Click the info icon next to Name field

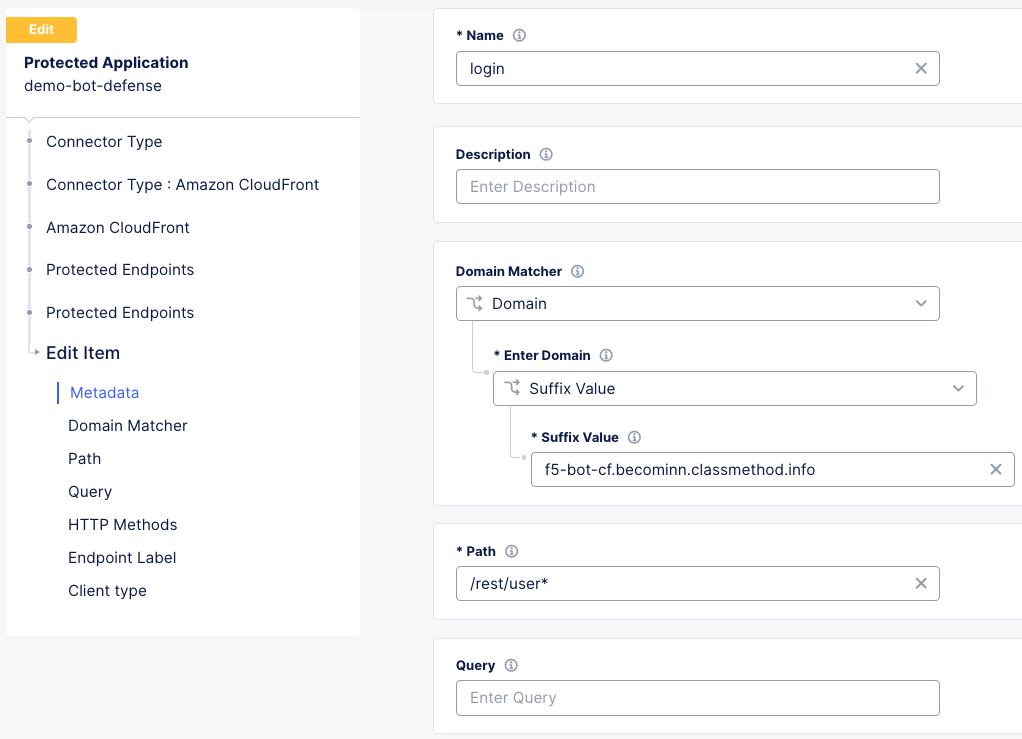519,35
